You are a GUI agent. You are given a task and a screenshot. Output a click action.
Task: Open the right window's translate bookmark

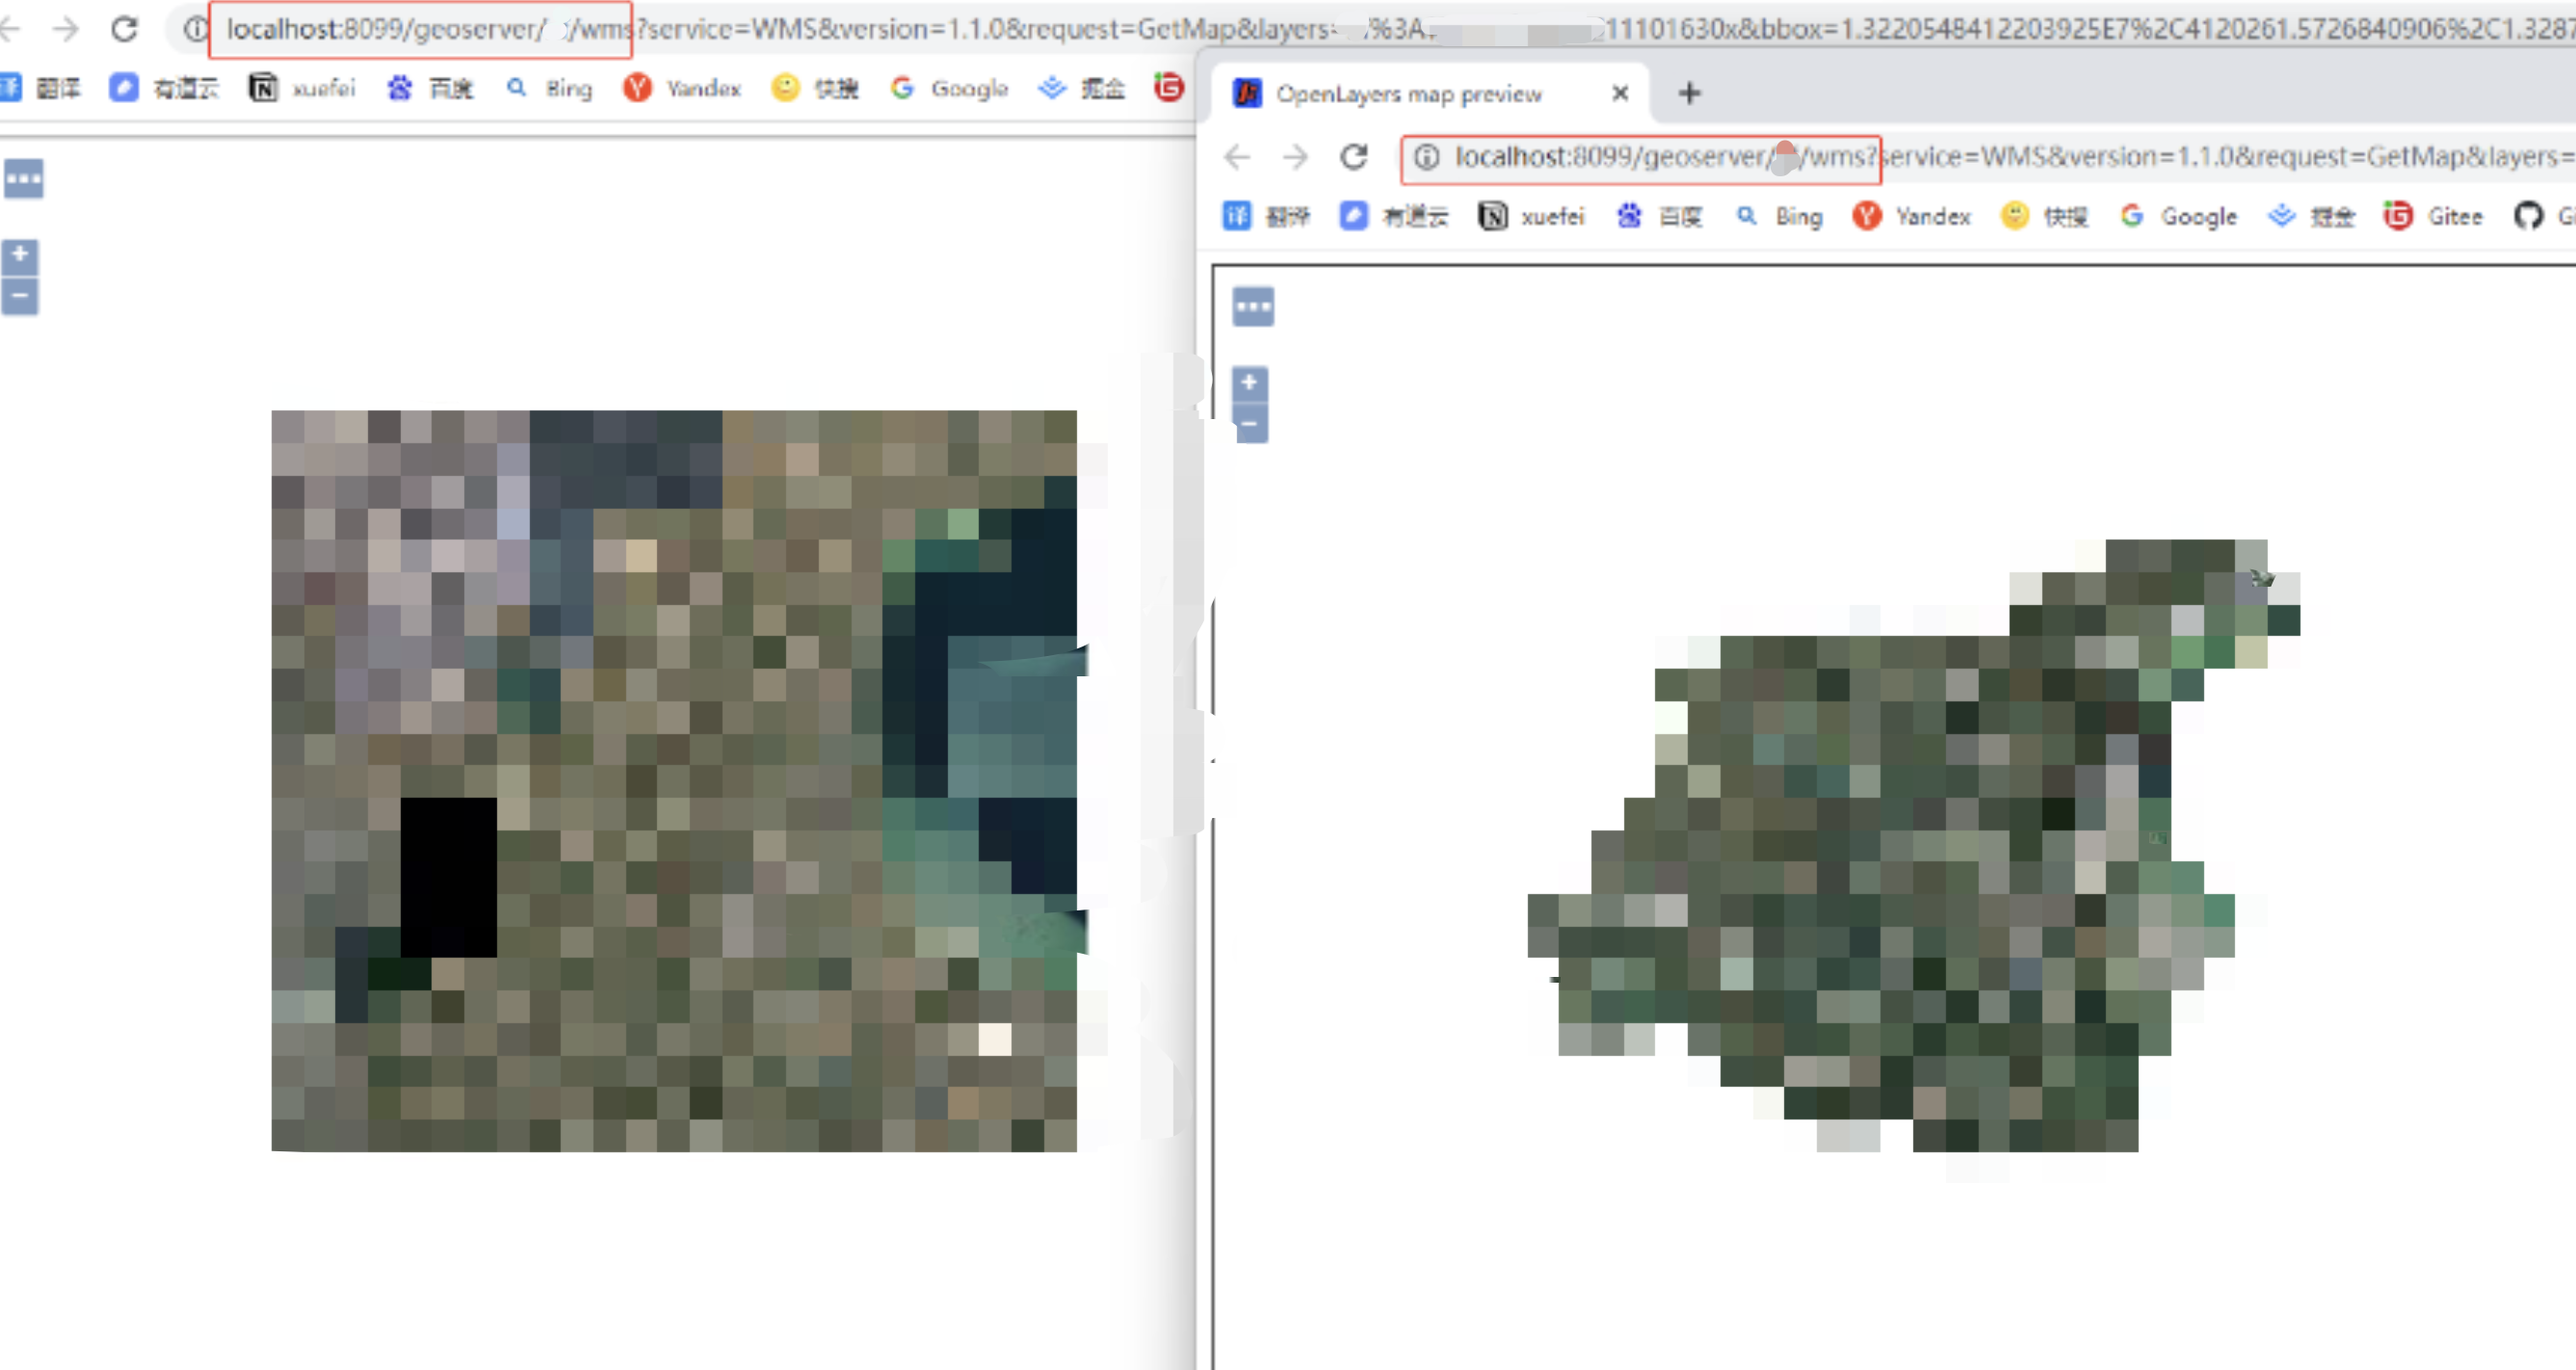click(x=1266, y=216)
